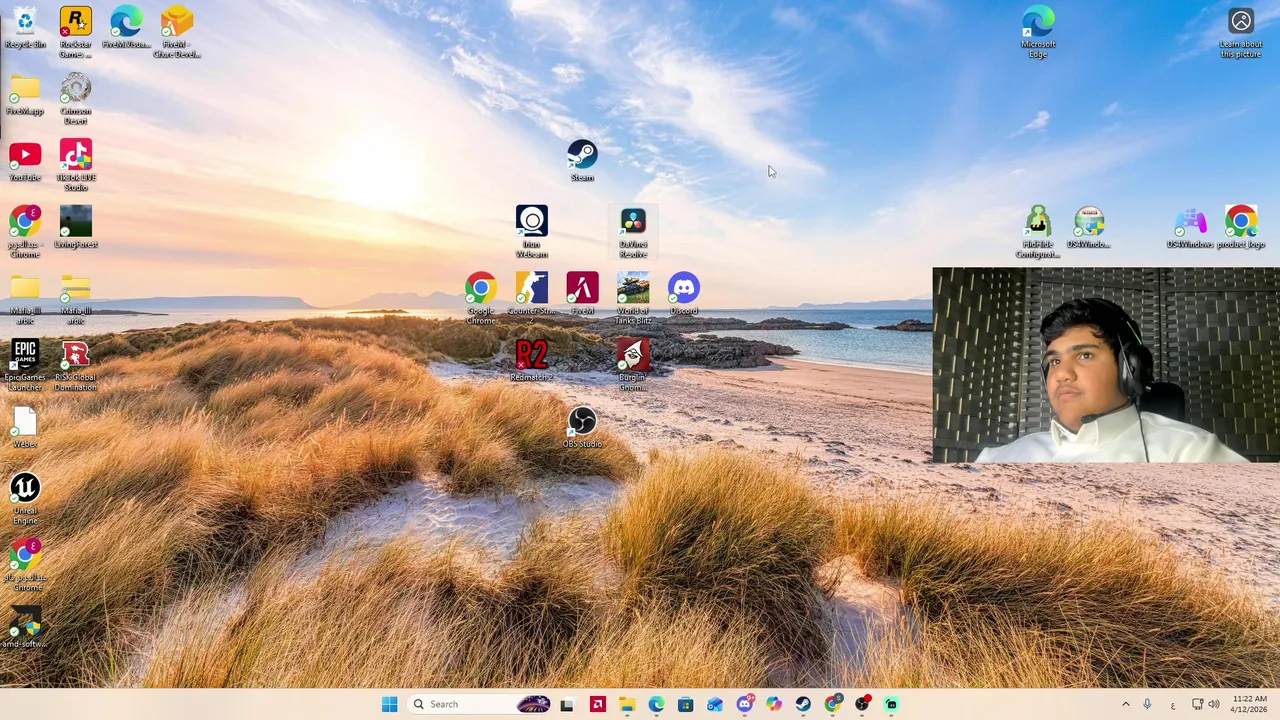Launch Rockstar Games shortcut on desktop
The width and height of the screenshot is (1280, 720).
coord(75,32)
